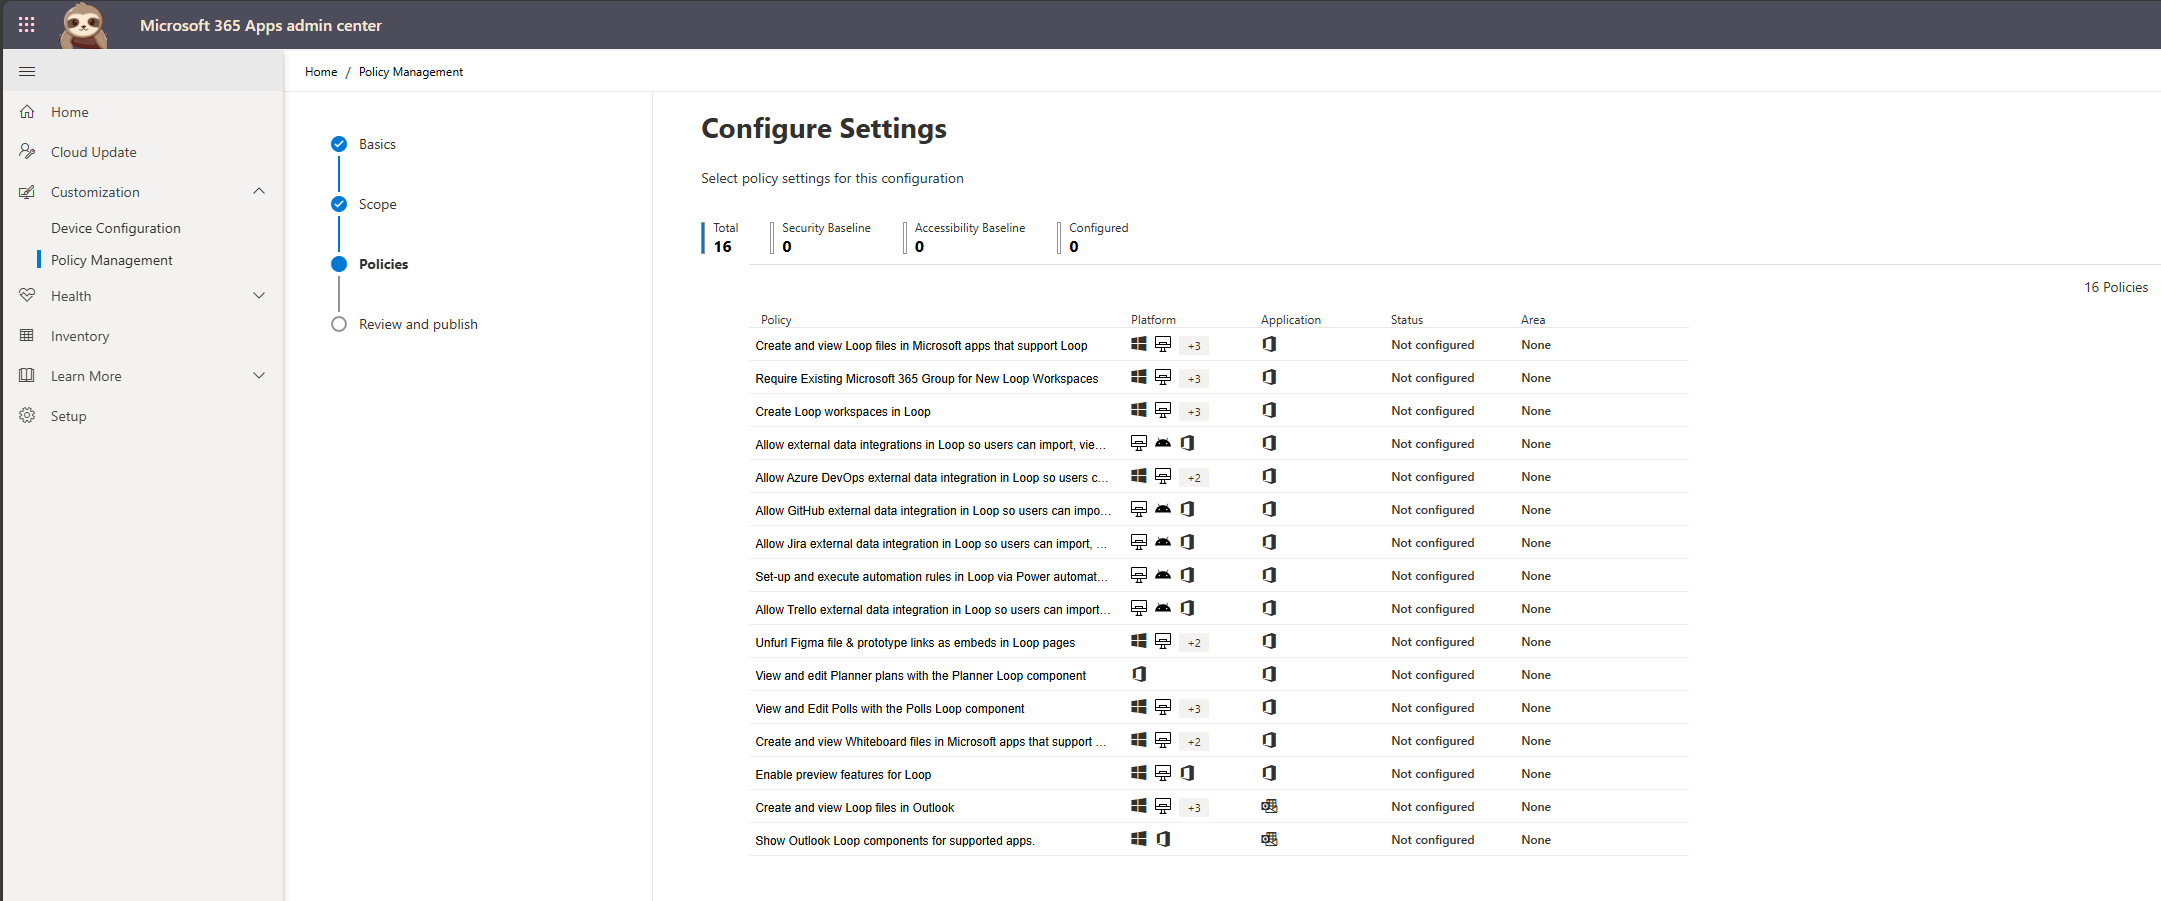Click the Home house icon in sidebar
The width and height of the screenshot is (2161, 901).
[x=27, y=112]
